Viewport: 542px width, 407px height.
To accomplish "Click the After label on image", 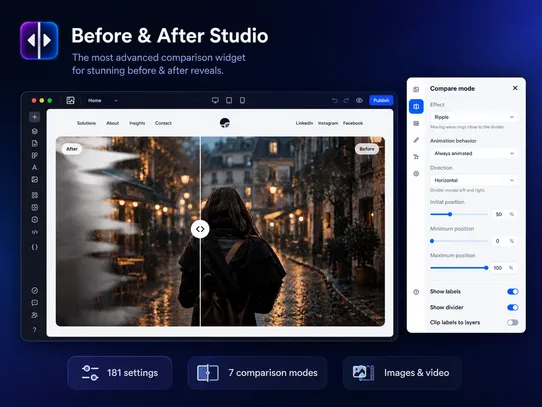I will [x=72, y=149].
